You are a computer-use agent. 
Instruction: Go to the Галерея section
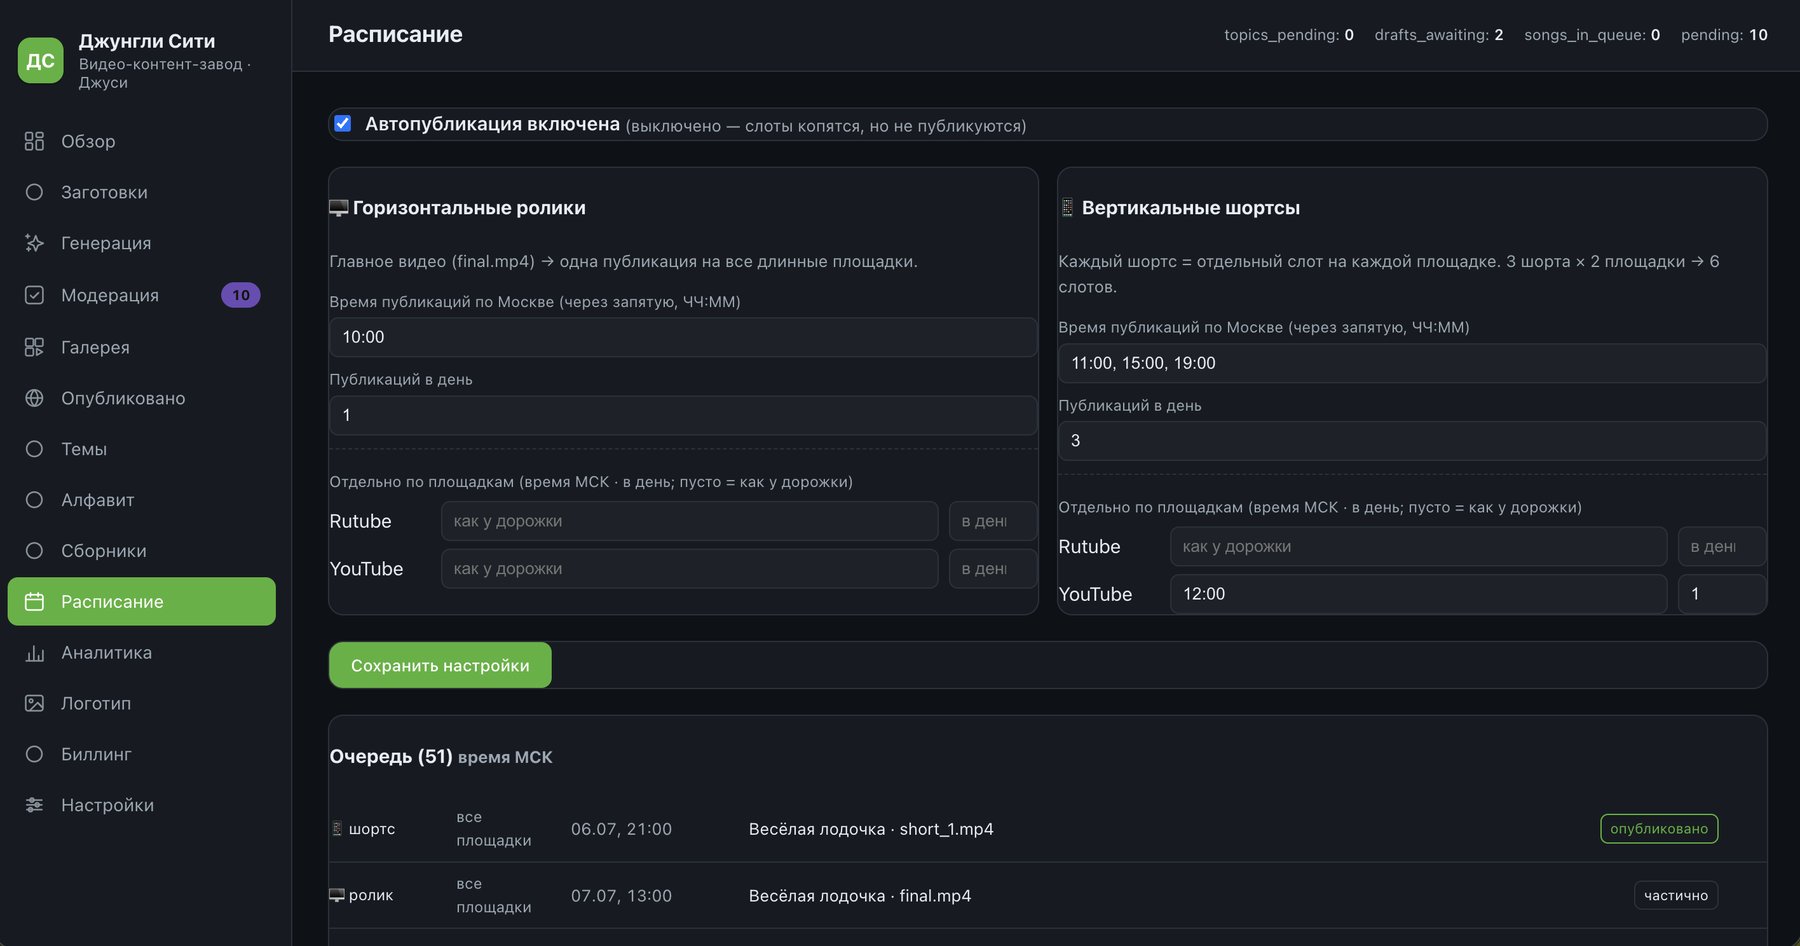tap(141, 347)
